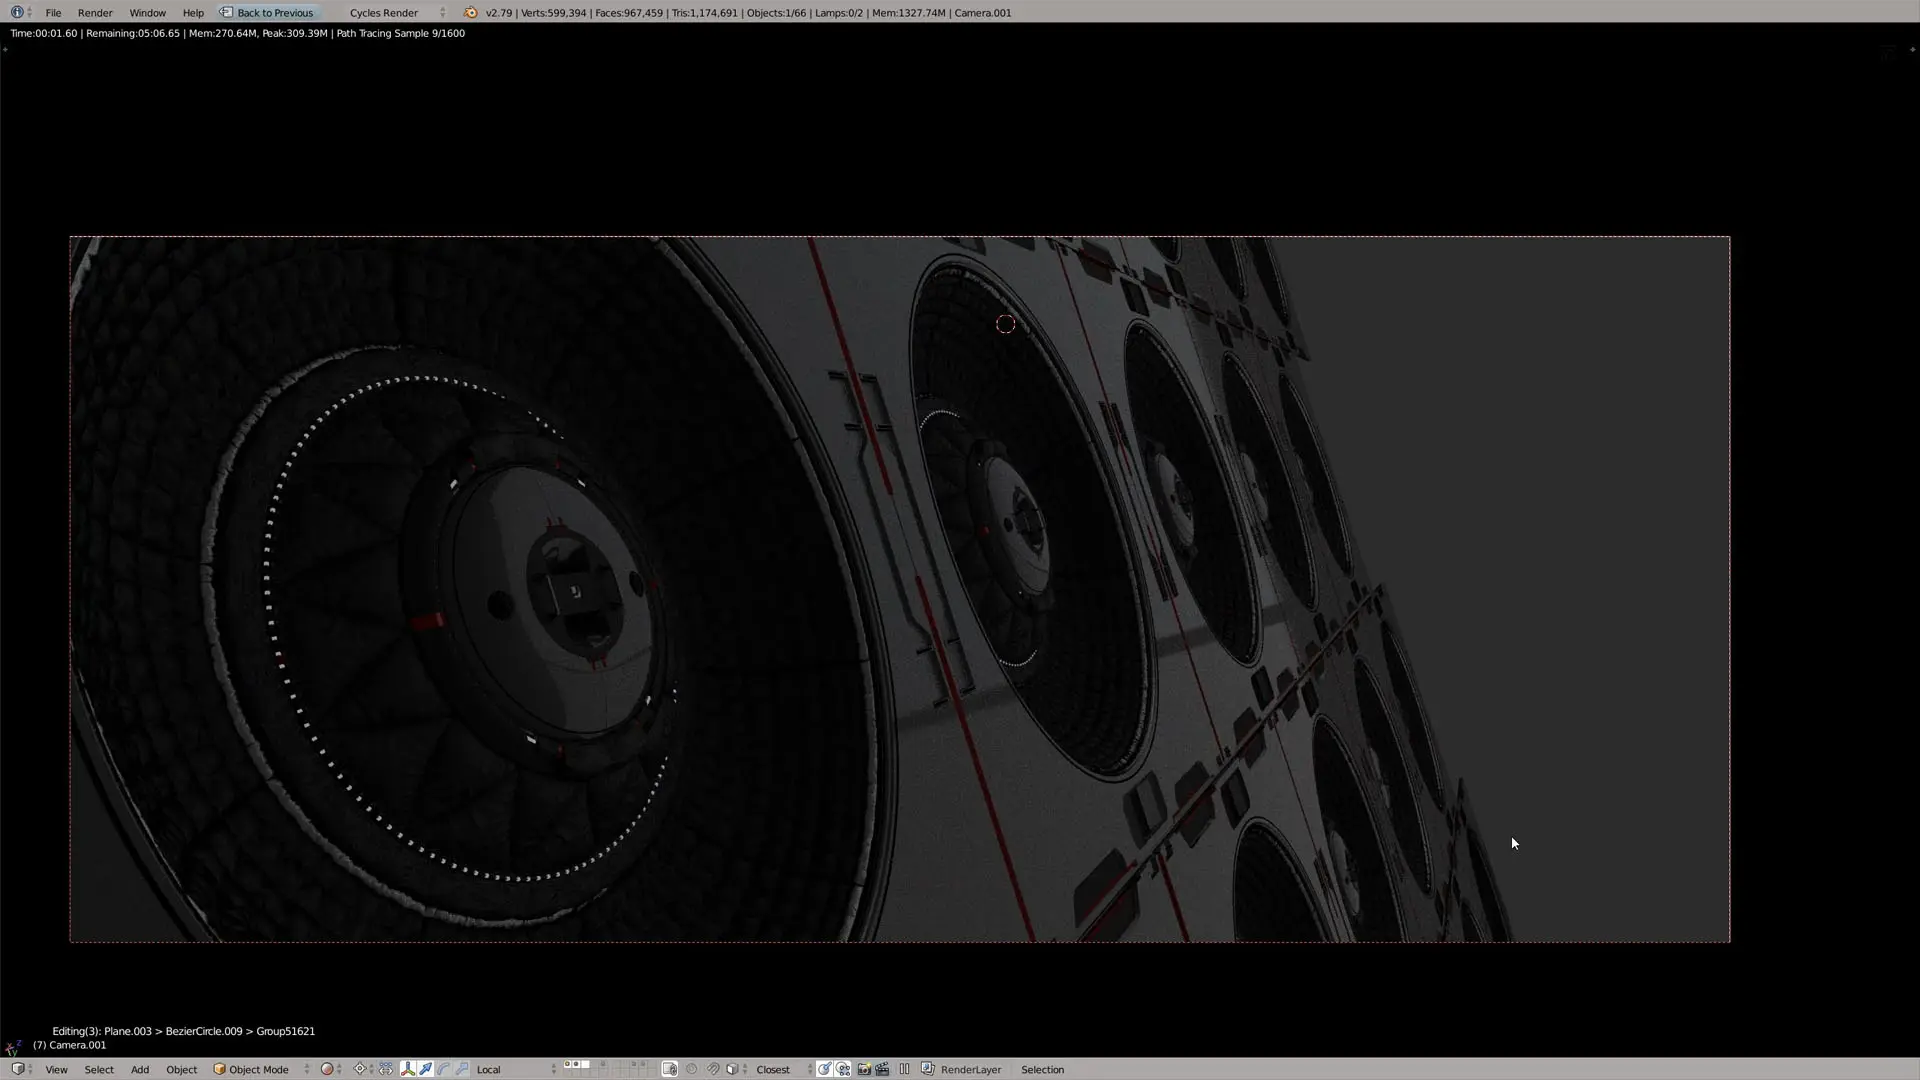
Task: Click the Path Tracing Sample 9/1600 status
Action: [400, 33]
